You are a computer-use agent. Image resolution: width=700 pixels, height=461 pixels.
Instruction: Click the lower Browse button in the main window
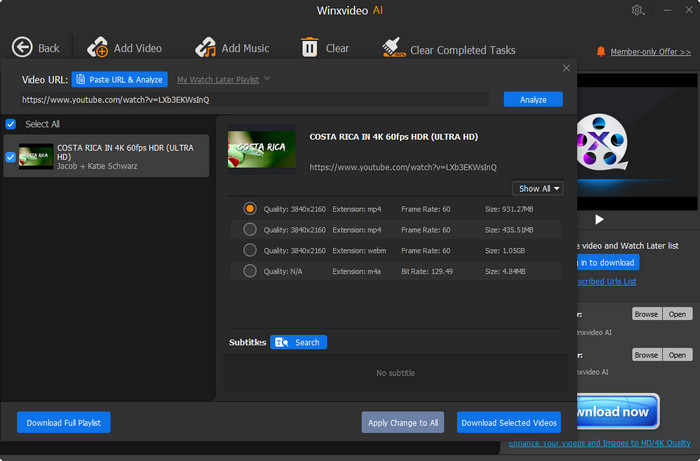click(x=646, y=355)
